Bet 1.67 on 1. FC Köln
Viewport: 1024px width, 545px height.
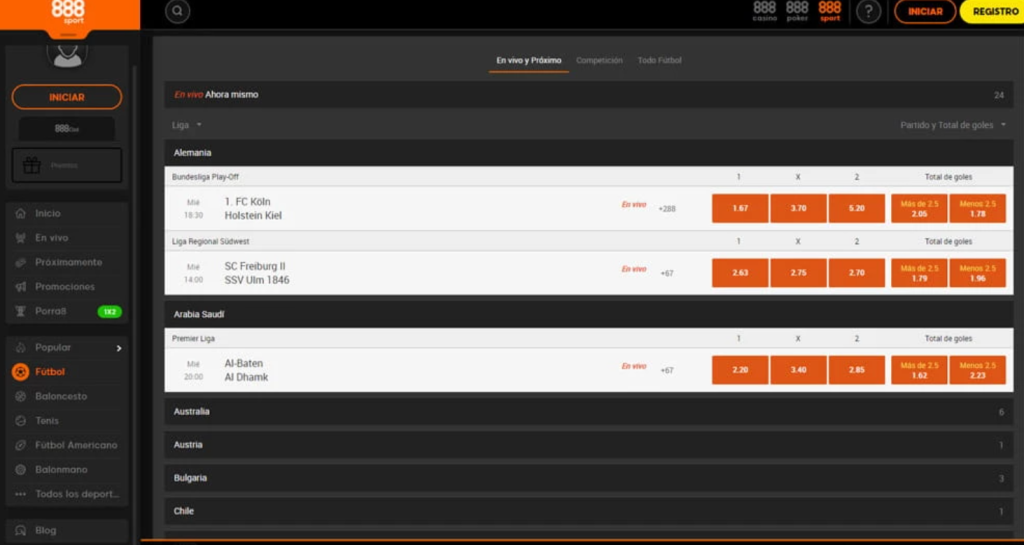pos(740,209)
